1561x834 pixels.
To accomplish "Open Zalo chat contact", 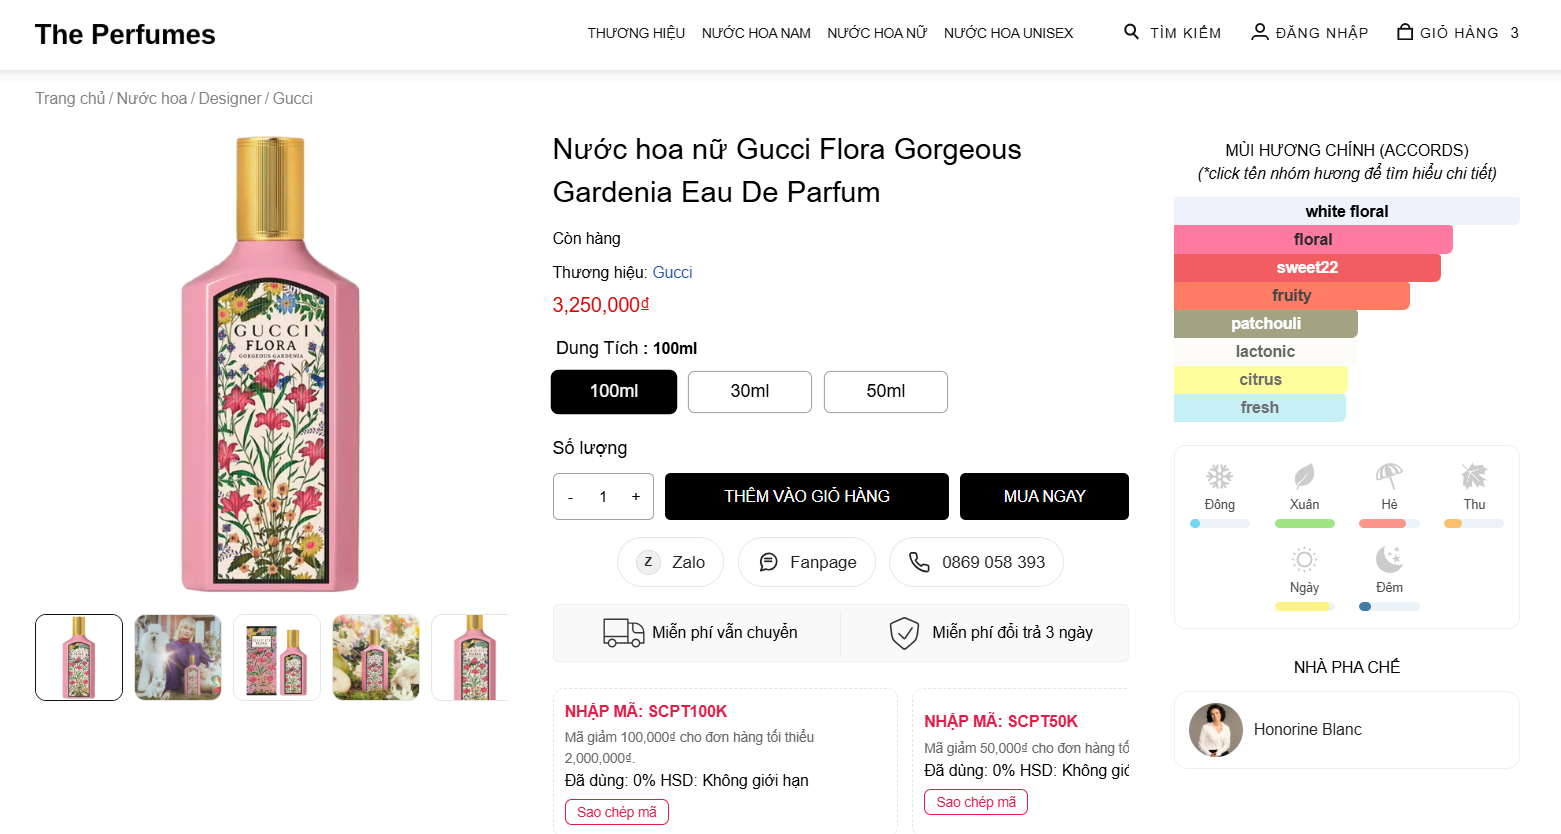I will coord(670,562).
